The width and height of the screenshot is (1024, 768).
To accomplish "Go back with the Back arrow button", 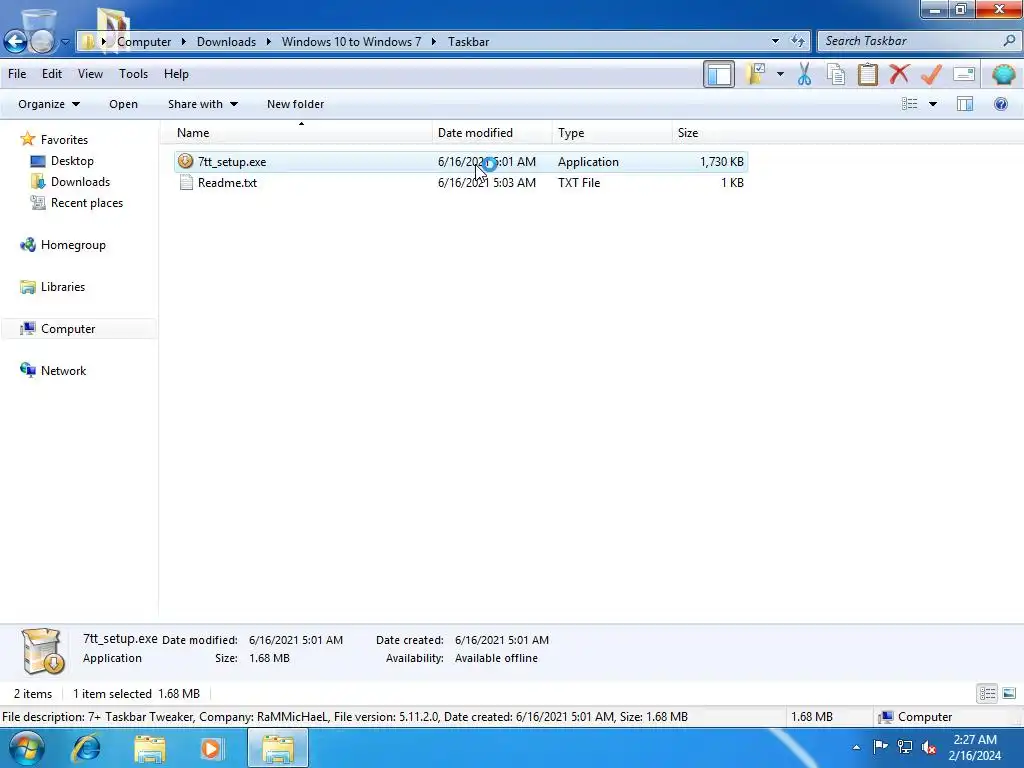I will (16, 41).
